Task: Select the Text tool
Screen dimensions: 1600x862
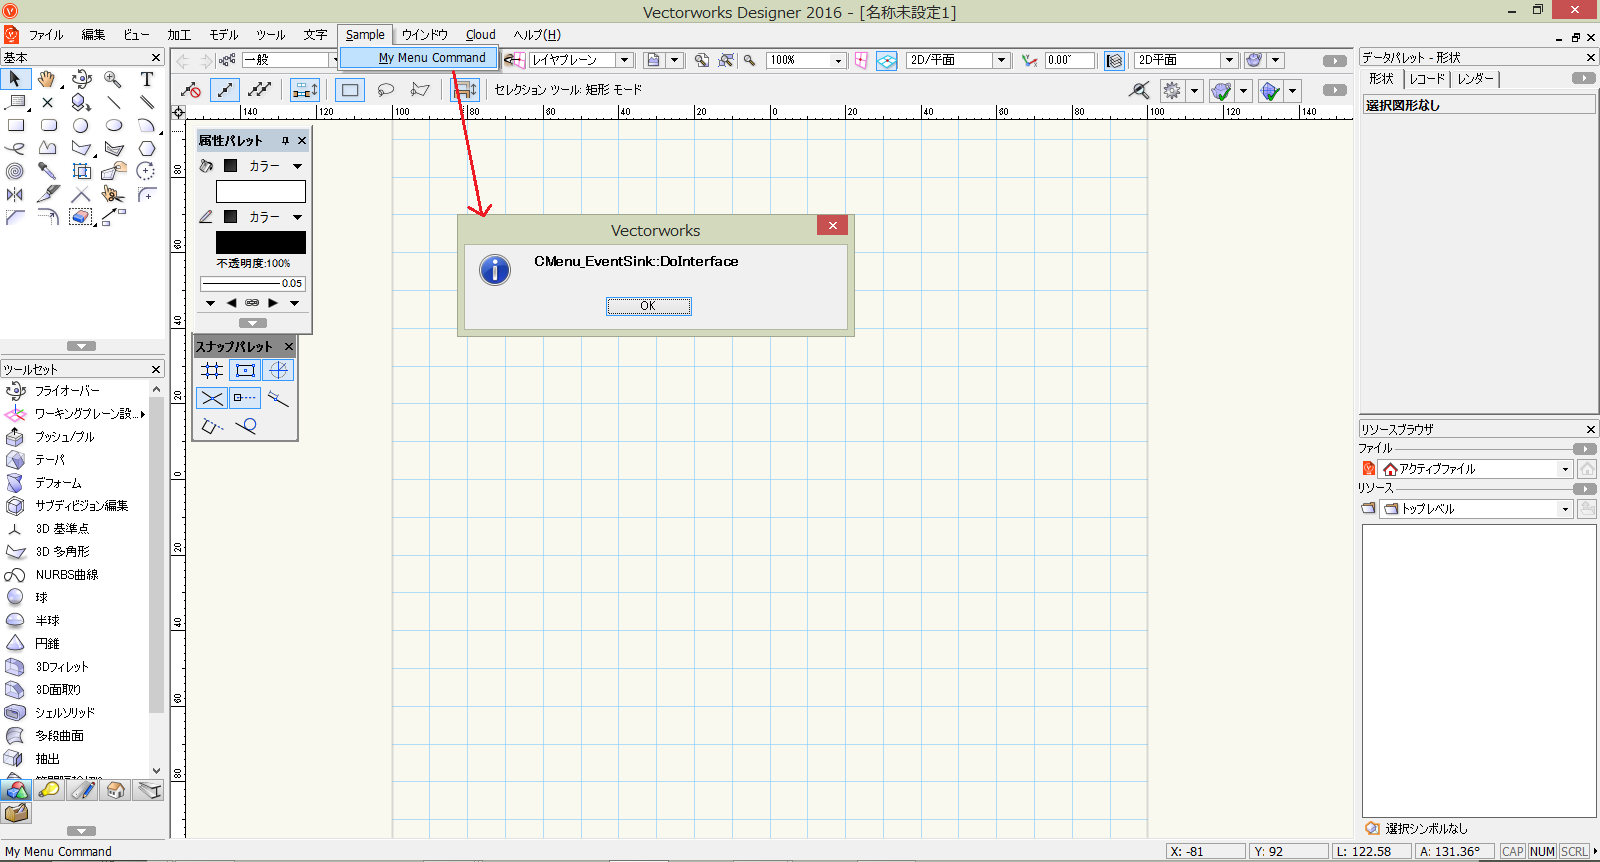Action: point(147,79)
